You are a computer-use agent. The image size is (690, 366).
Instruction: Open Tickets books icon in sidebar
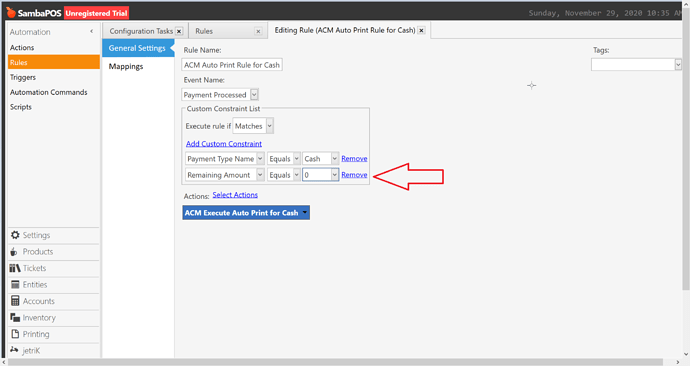[x=15, y=268]
